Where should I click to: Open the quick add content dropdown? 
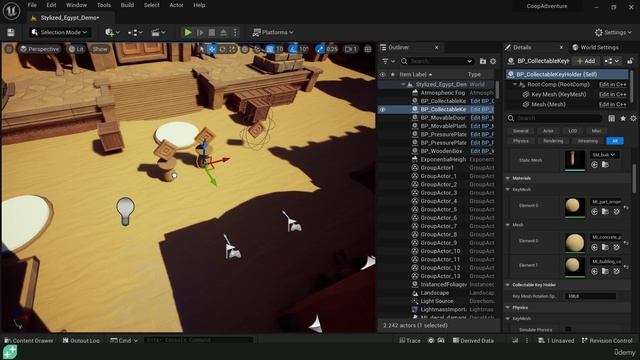[112, 32]
